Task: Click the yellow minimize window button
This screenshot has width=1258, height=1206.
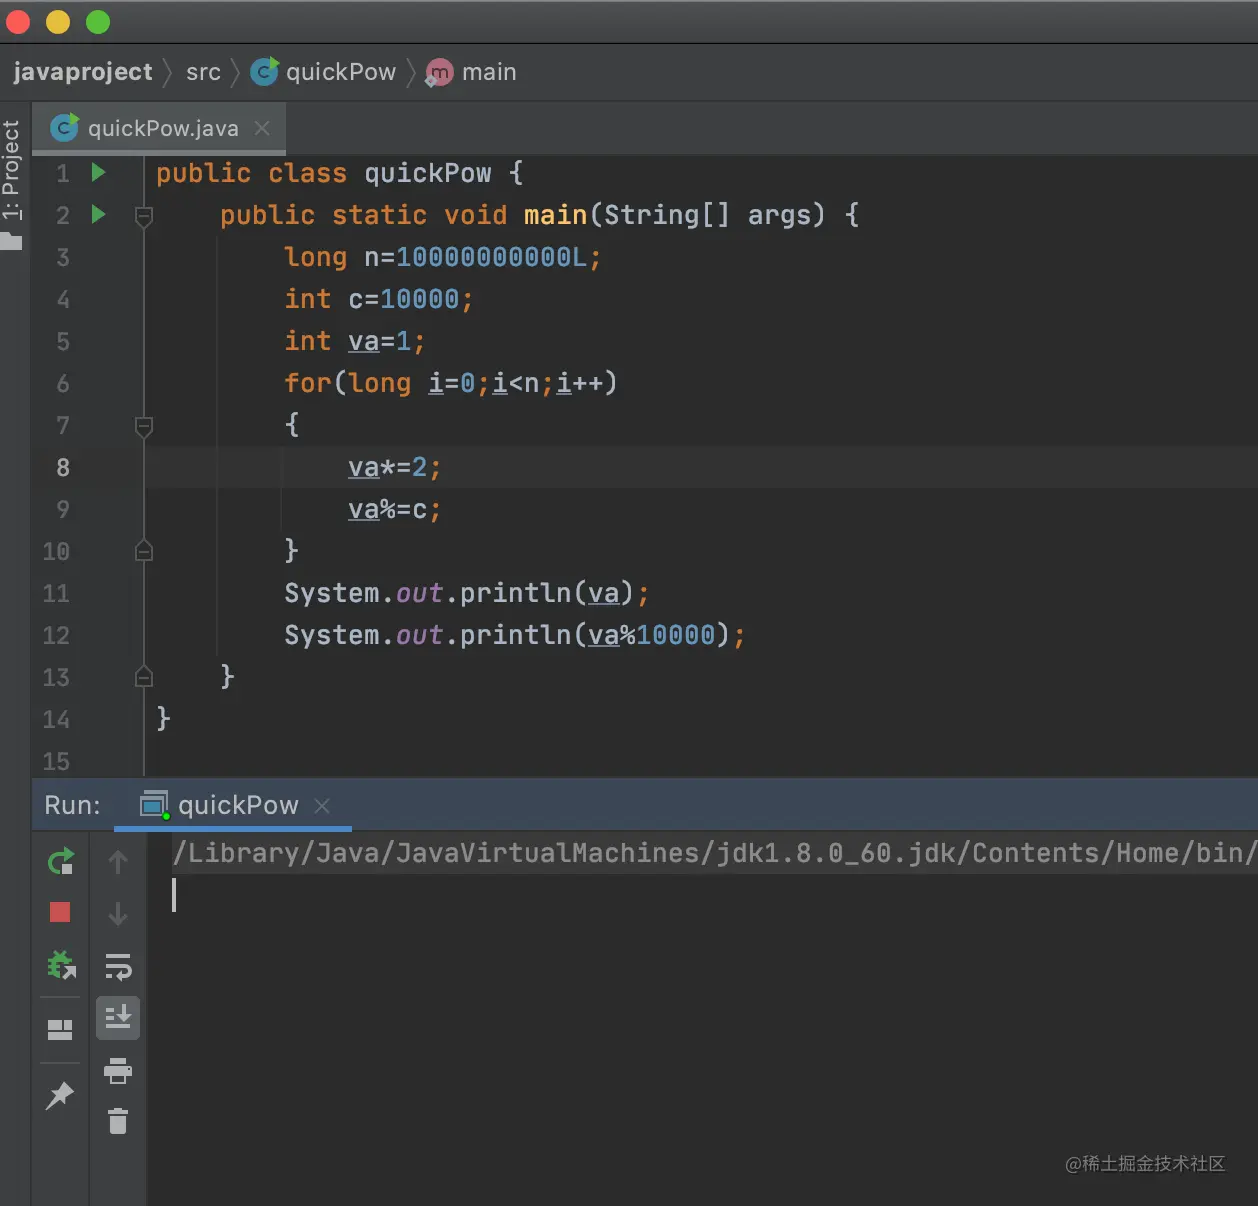Action: click(x=58, y=21)
